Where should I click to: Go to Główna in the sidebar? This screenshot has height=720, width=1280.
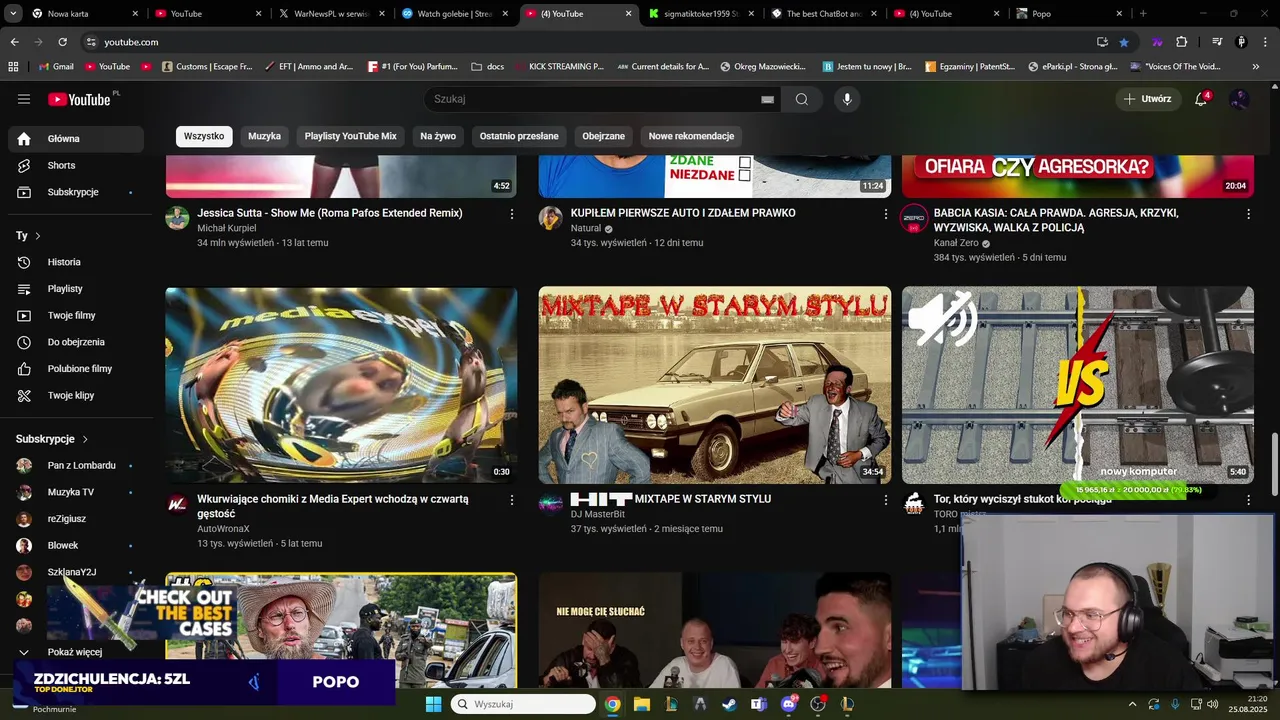(x=77, y=139)
